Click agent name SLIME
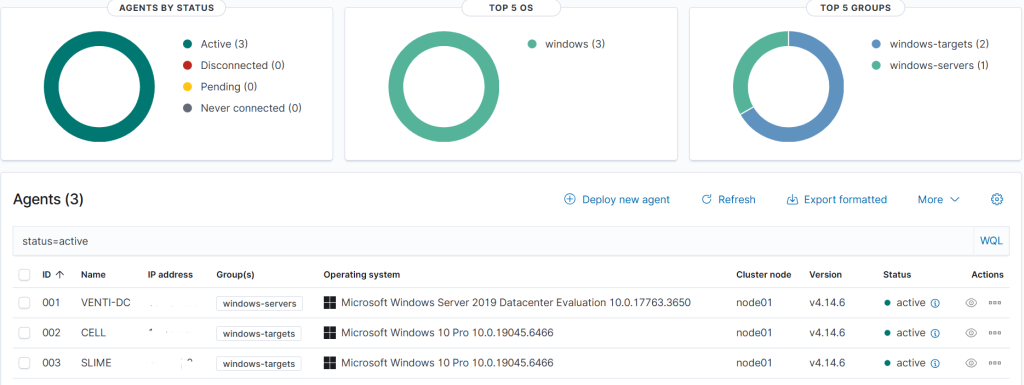Screen dimensions: 1024x385 click(96, 363)
